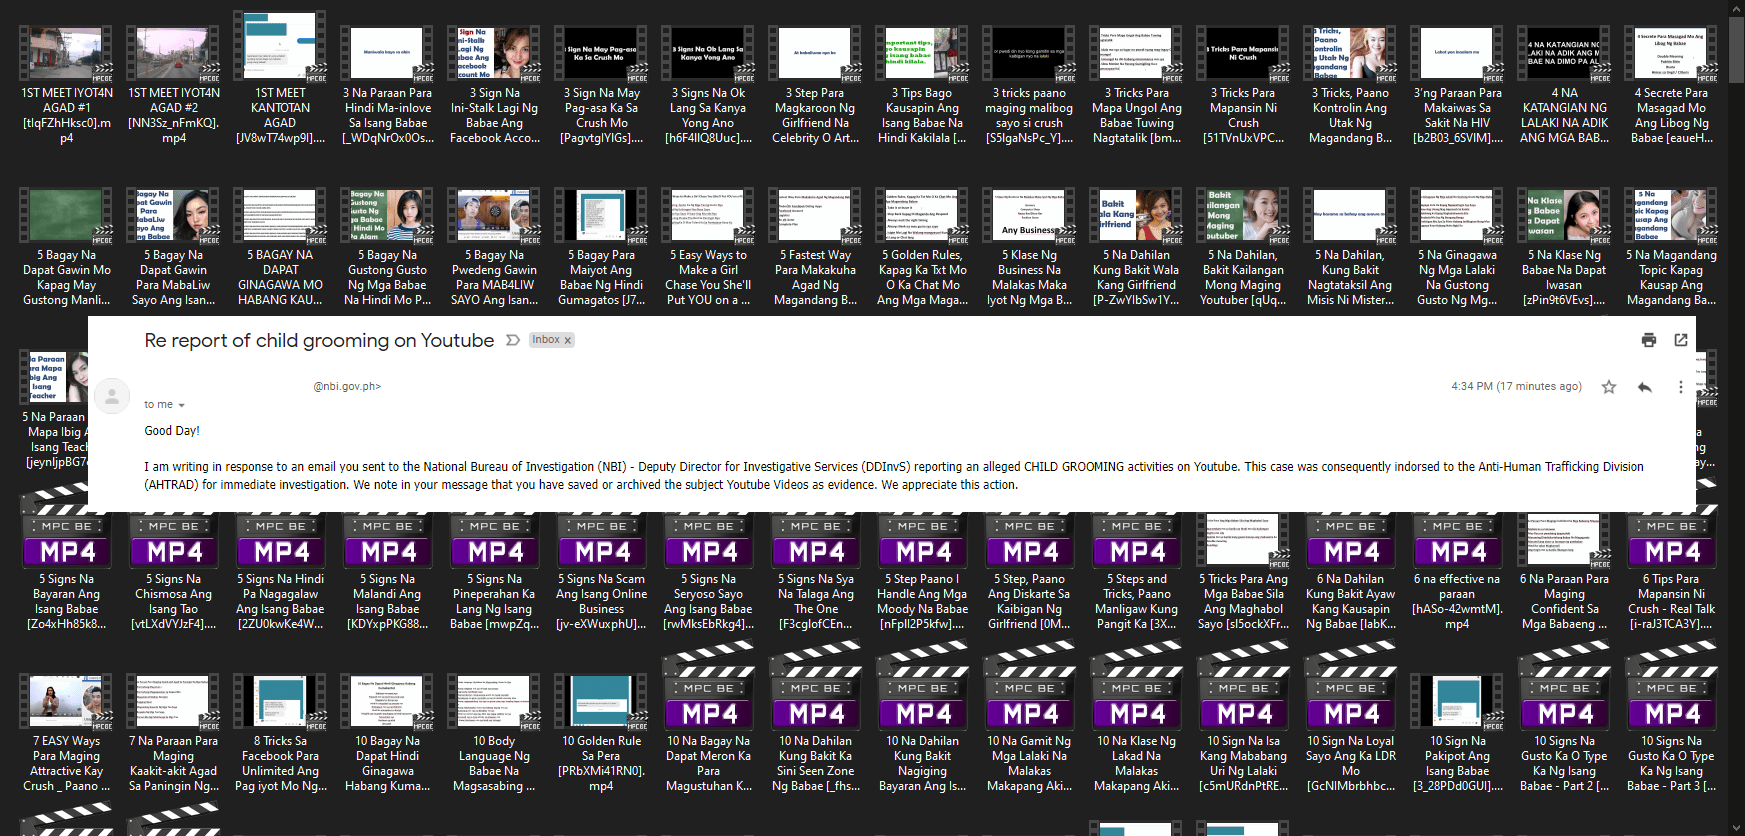This screenshot has width=1745, height=836.
Task: Select '5 Easy Ways to Make a Girl' video
Action: [708, 215]
